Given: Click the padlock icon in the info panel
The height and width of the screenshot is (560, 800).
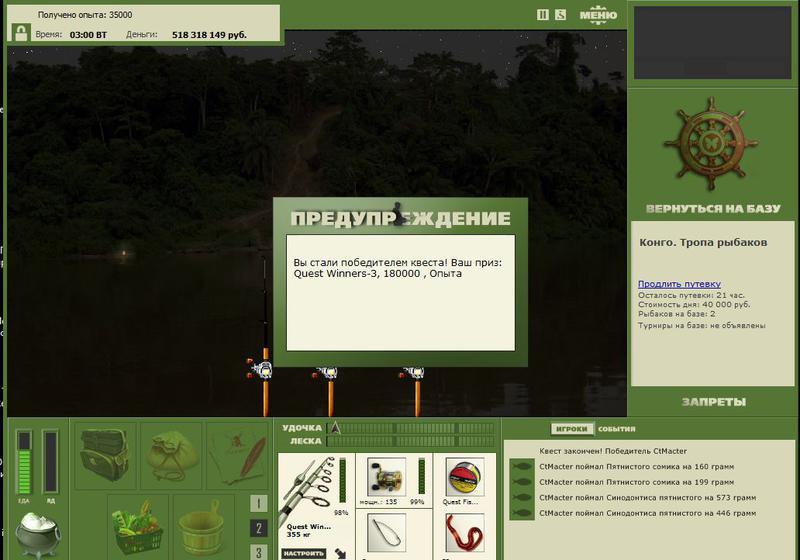Looking at the screenshot, I should 21,34.
